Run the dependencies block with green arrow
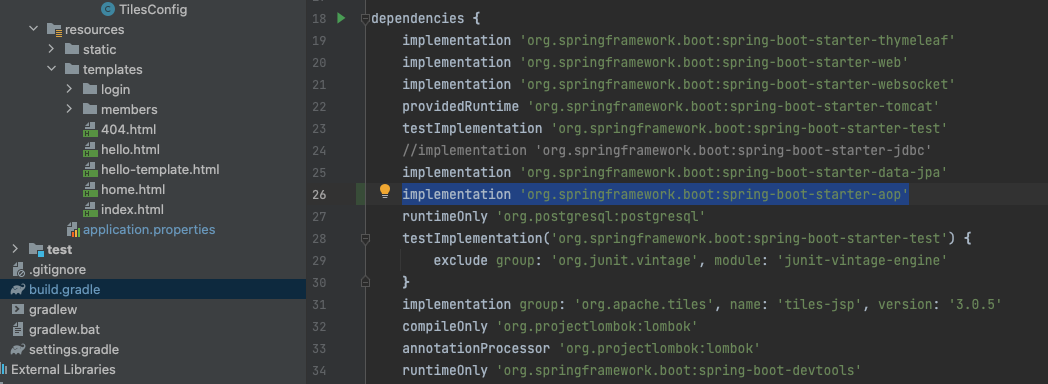Image resolution: width=1048 pixels, height=384 pixels. click(x=341, y=18)
